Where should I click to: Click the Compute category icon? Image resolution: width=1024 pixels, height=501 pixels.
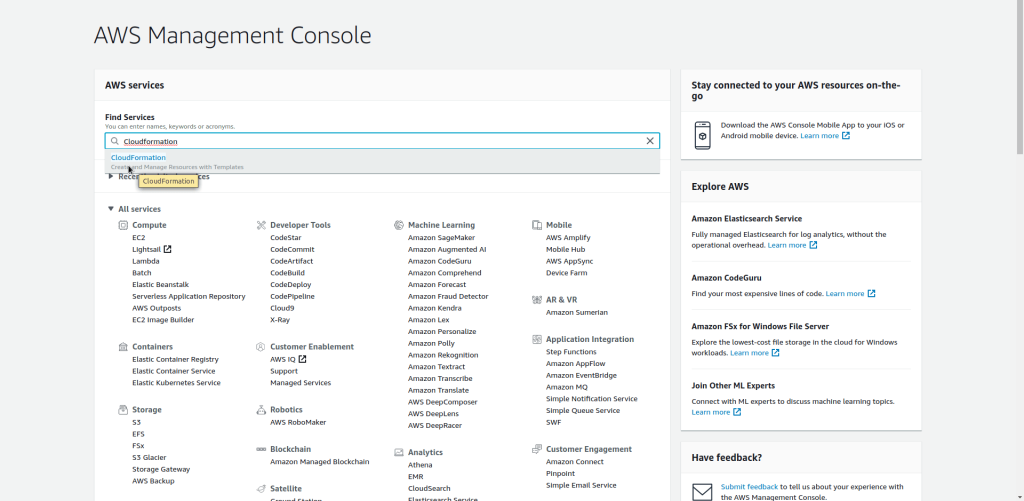tap(123, 225)
